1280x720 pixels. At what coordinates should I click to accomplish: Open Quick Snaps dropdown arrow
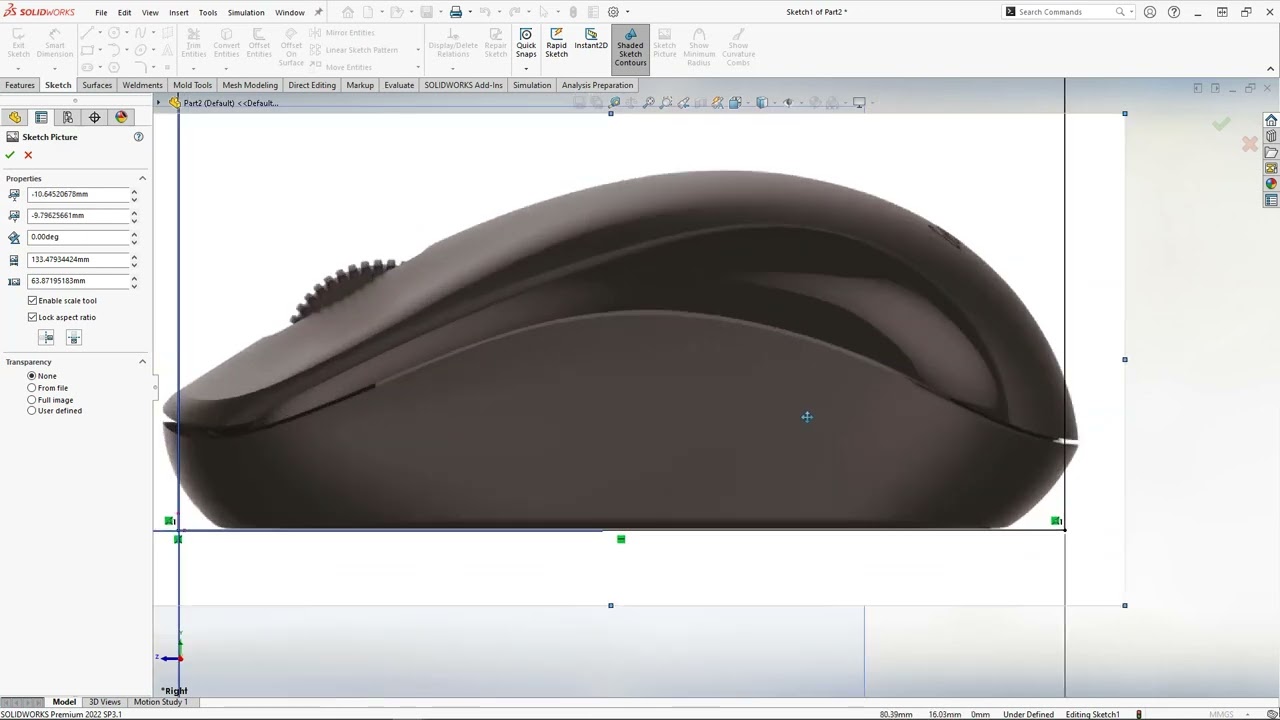pos(526,67)
